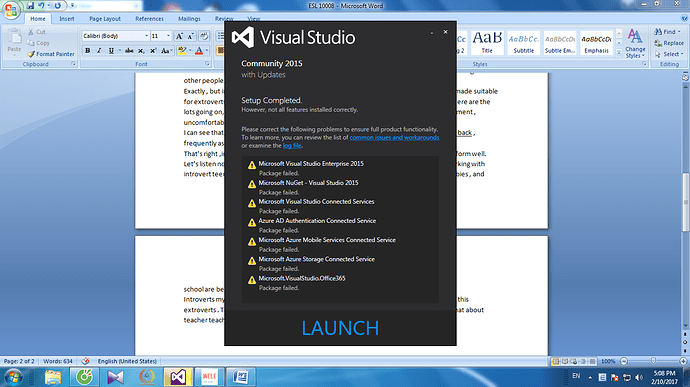Cut the selected text

tap(37, 32)
